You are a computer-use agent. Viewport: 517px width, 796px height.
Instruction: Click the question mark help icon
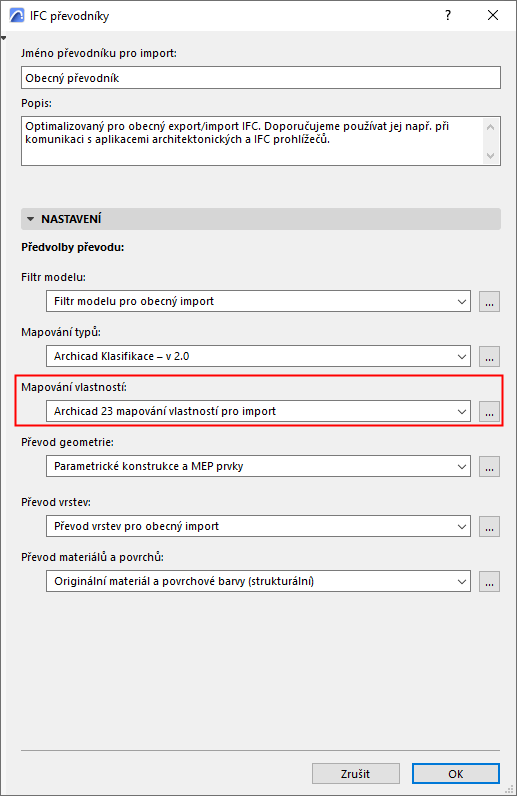click(x=447, y=15)
